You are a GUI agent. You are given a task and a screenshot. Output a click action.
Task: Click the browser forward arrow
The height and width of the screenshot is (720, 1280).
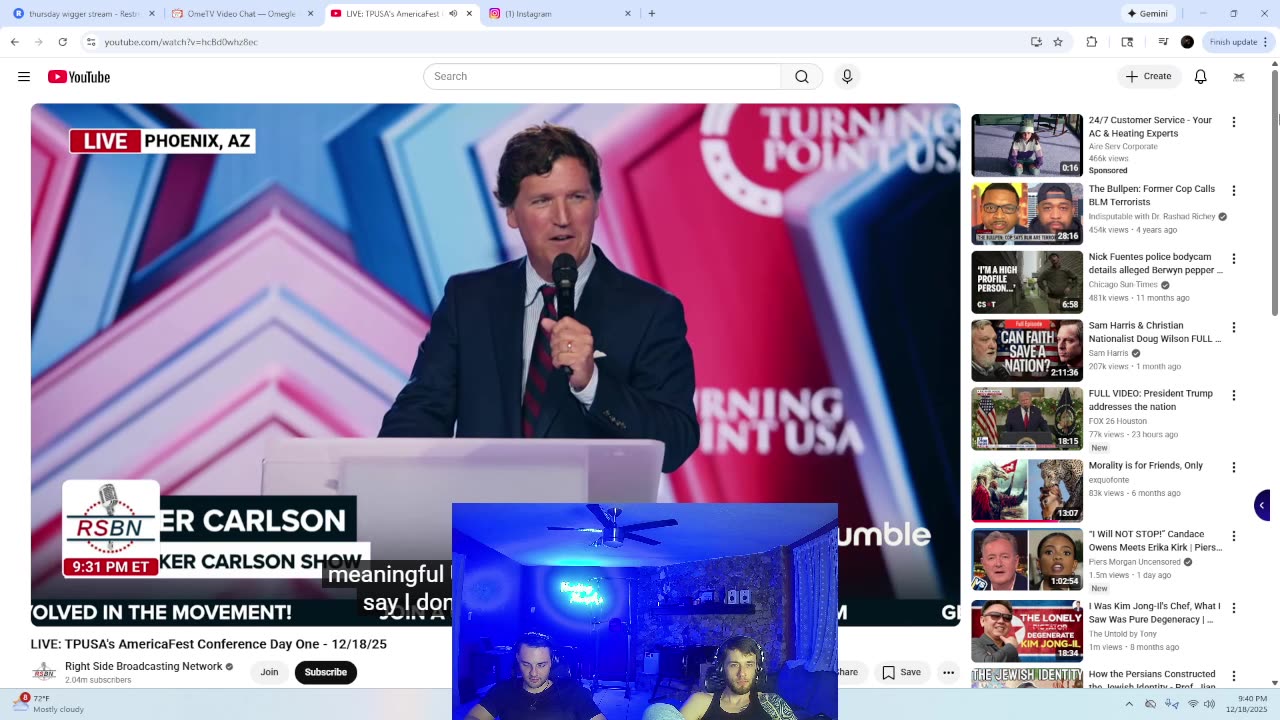38,42
